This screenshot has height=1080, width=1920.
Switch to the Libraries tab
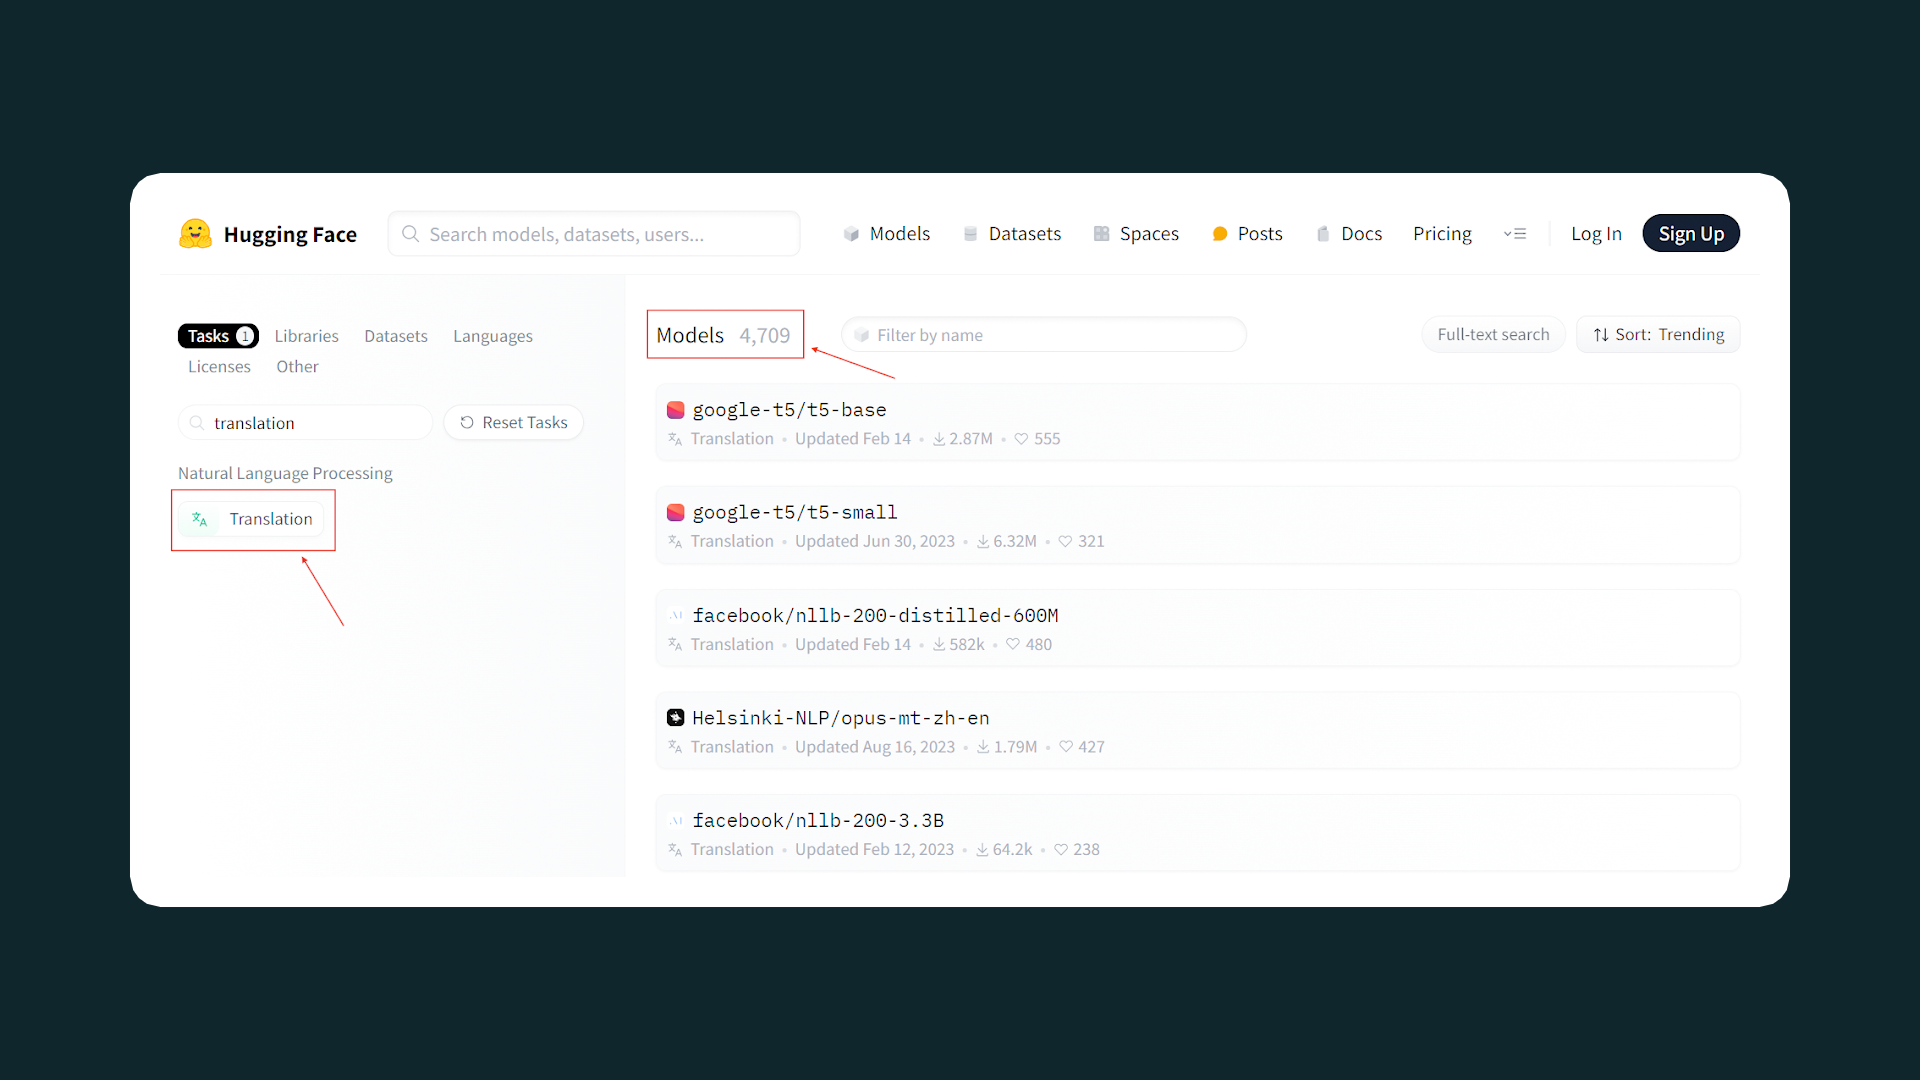306,335
